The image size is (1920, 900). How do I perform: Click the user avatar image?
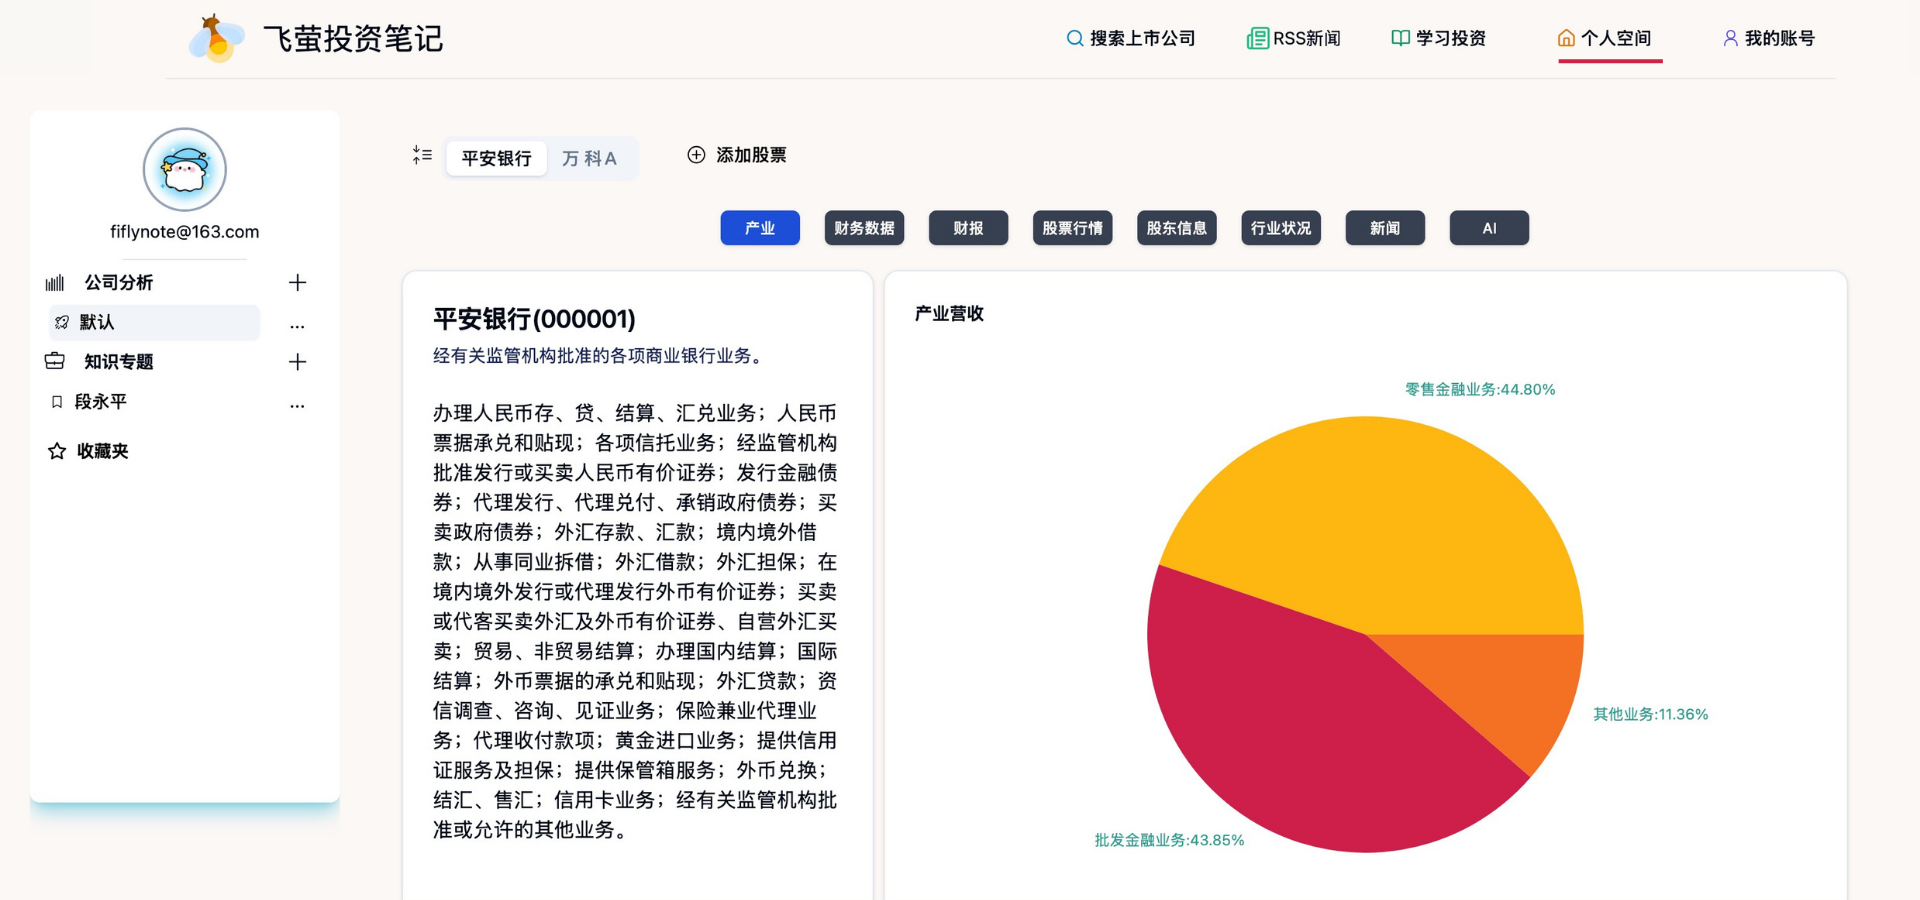[x=185, y=169]
